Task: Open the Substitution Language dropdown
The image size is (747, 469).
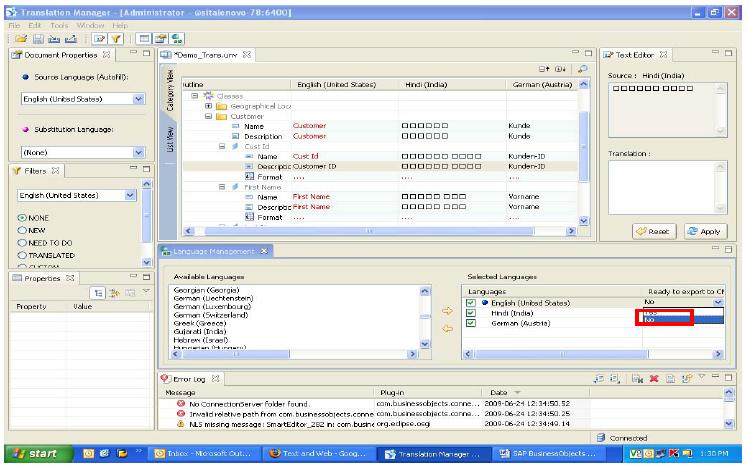Action: pos(138,153)
